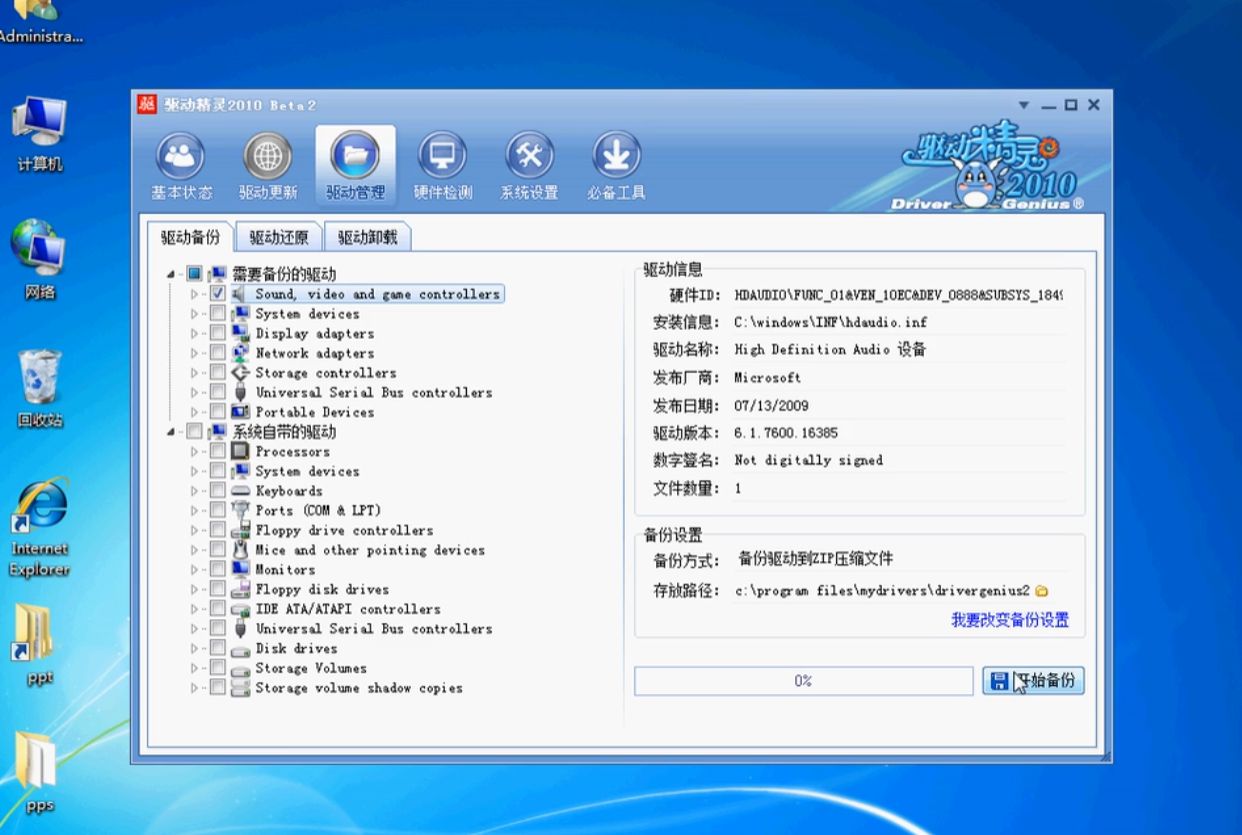
Task: Switch to the 驱动卸载 tab
Action: pyautogui.click(x=367, y=237)
